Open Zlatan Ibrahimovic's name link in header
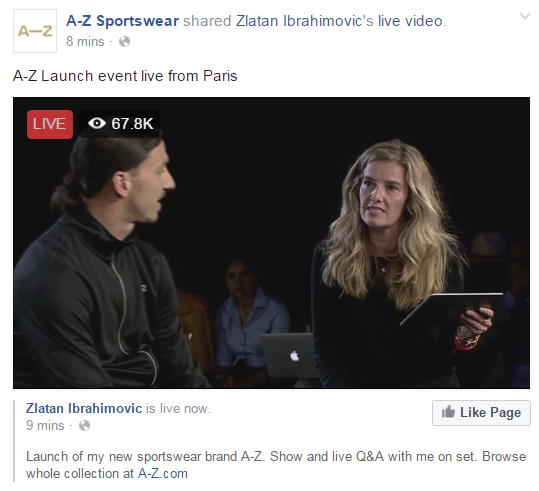The image size is (539, 491). 305,21
